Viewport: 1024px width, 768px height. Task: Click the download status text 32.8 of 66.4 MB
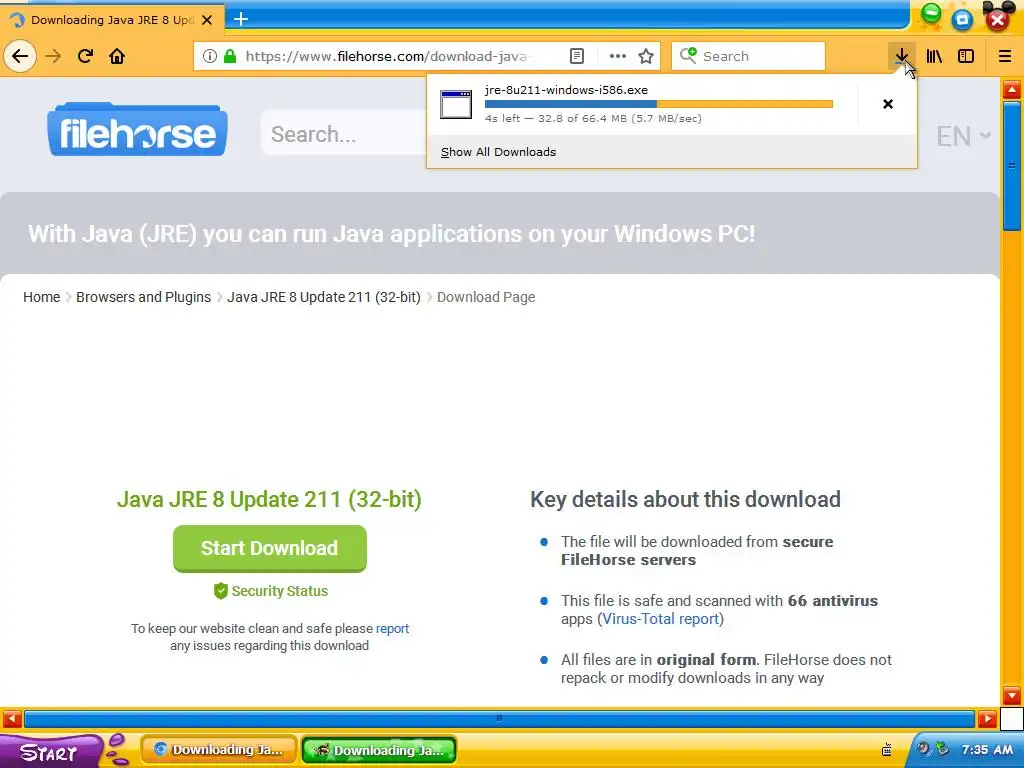tap(592, 118)
